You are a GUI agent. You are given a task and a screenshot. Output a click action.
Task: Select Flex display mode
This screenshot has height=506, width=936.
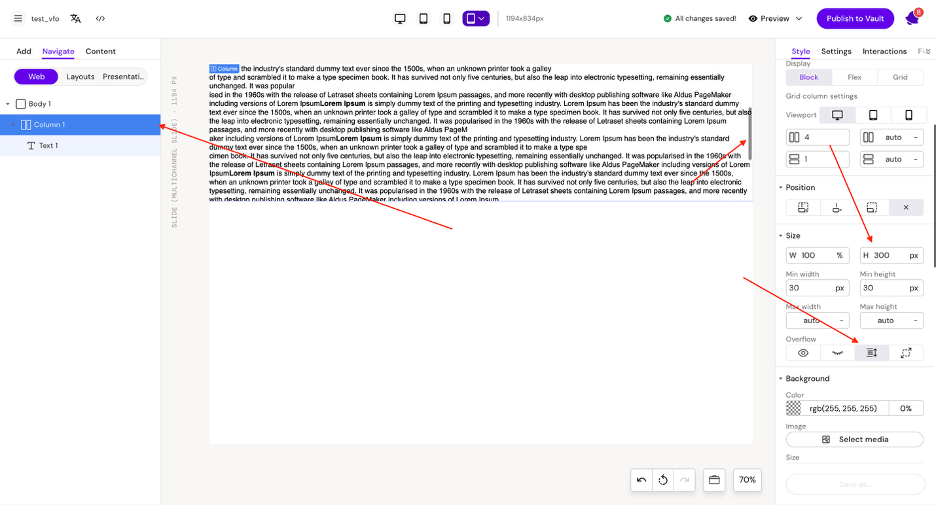click(854, 77)
